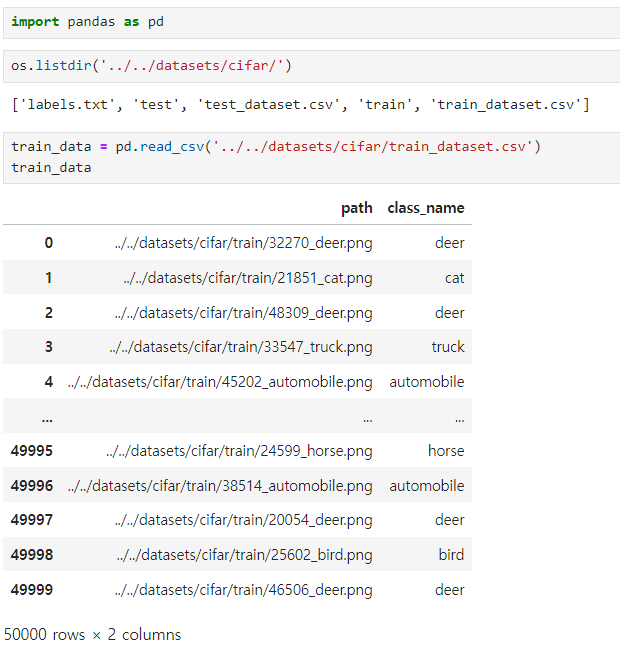The height and width of the screenshot is (646, 620).
Task: Click the 'path' column header
Action: click(x=357, y=208)
